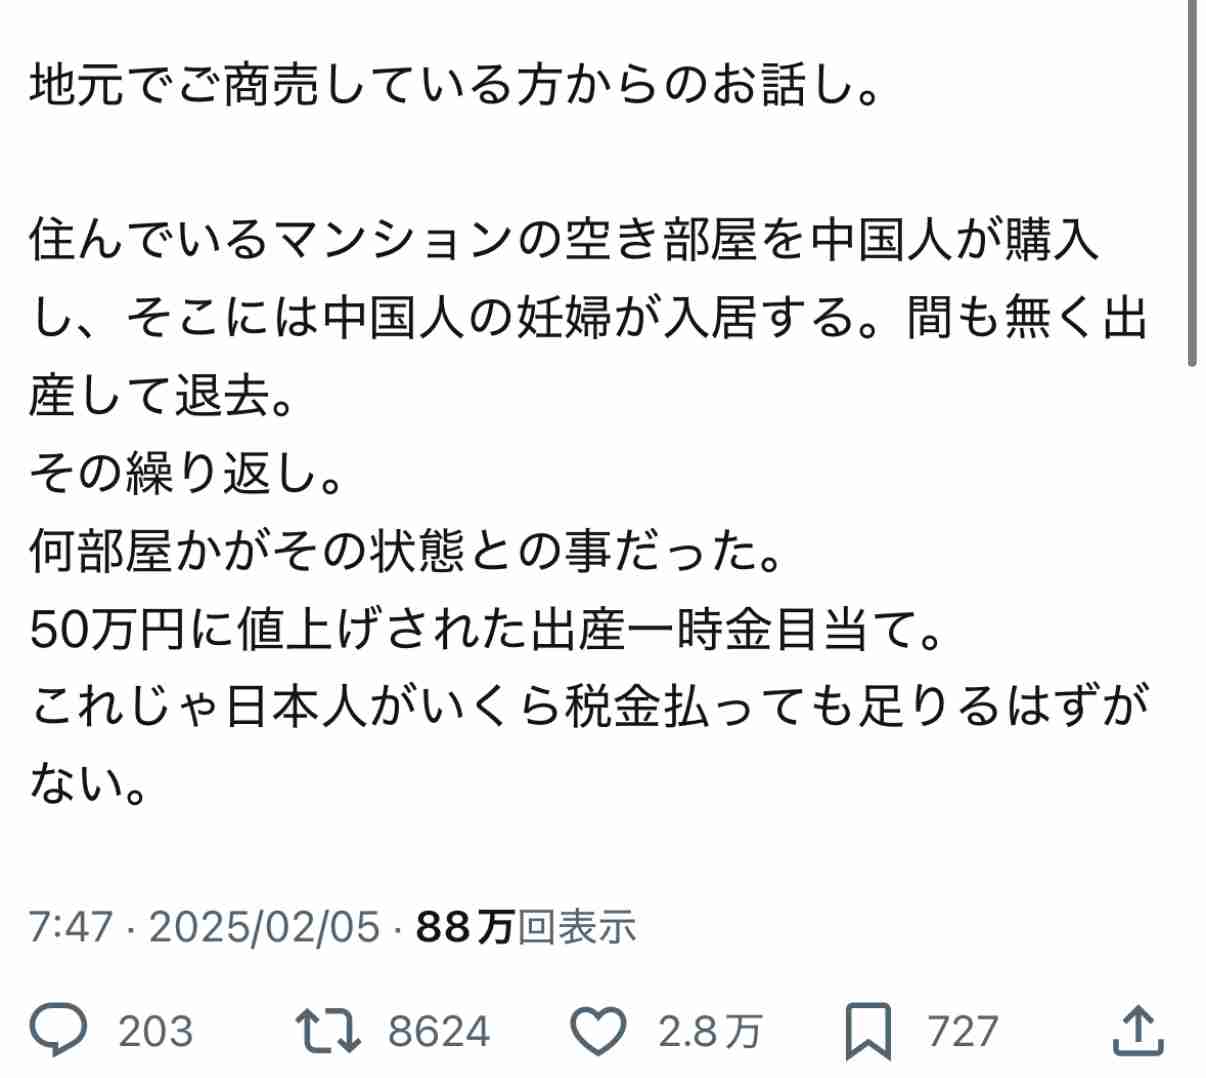Image resolution: width=1206 pixels, height=1078 pixels.
Task: Click the line starting これじゃ日本人がいくら税金
Action: click(589, 707)
